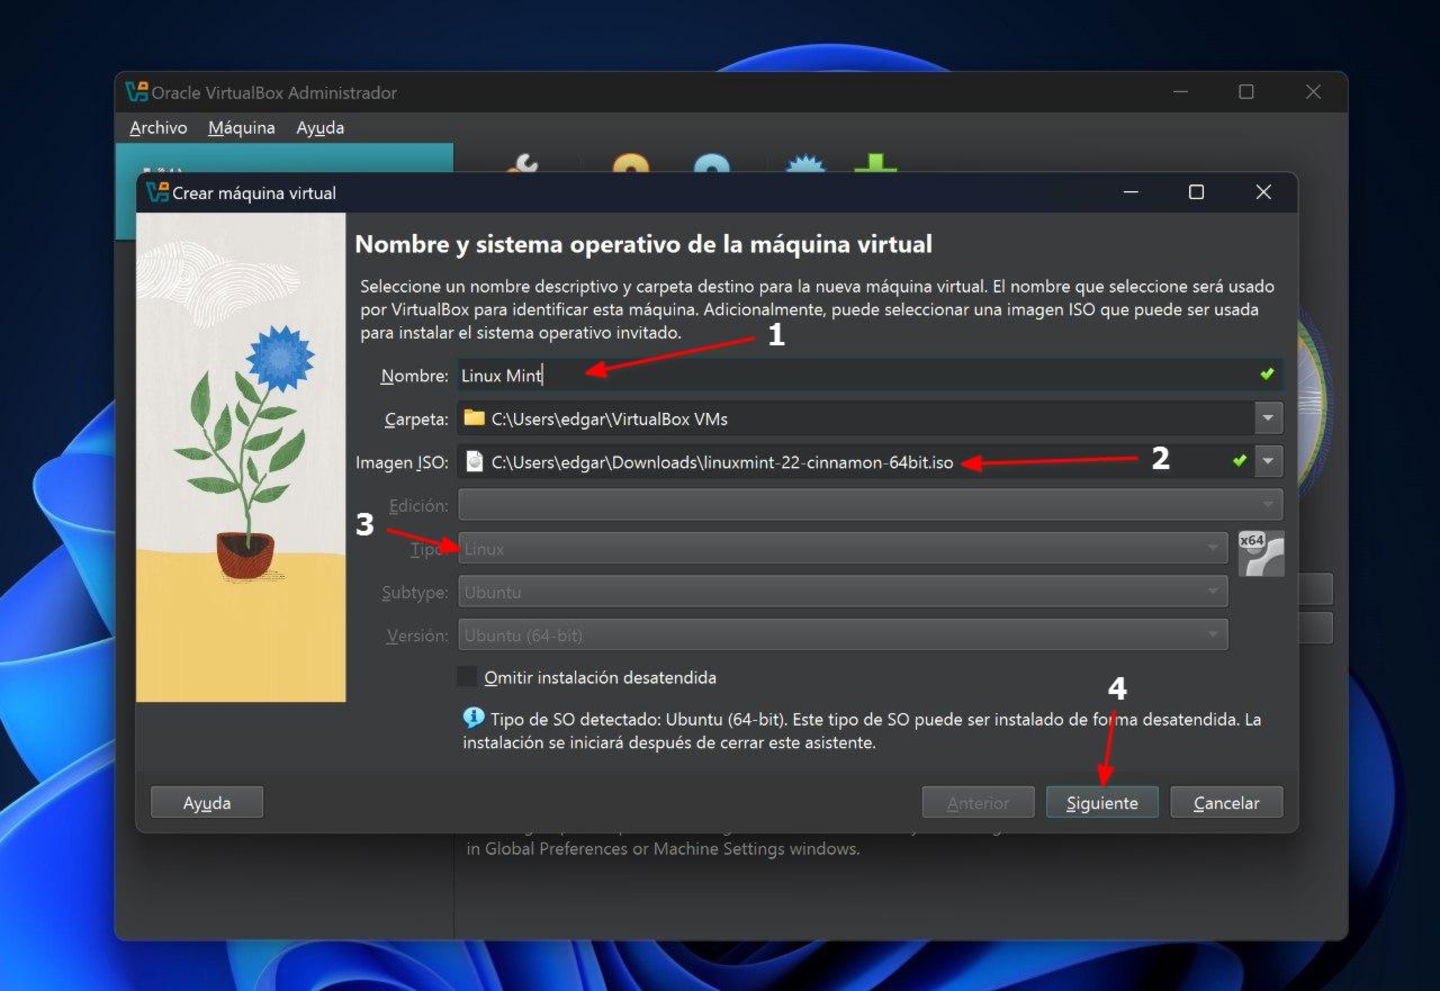The image size is (1440, 991).
Task: Click the x64 OS type icon
Action: pyautogui.click(x=1261, y=553)
